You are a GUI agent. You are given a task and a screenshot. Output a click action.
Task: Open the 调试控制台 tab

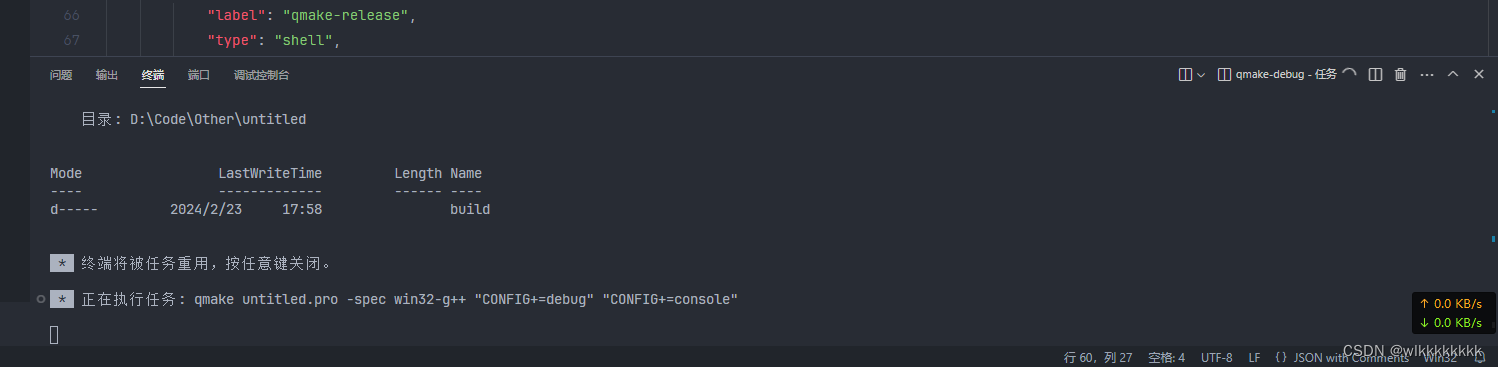[261, 75]
